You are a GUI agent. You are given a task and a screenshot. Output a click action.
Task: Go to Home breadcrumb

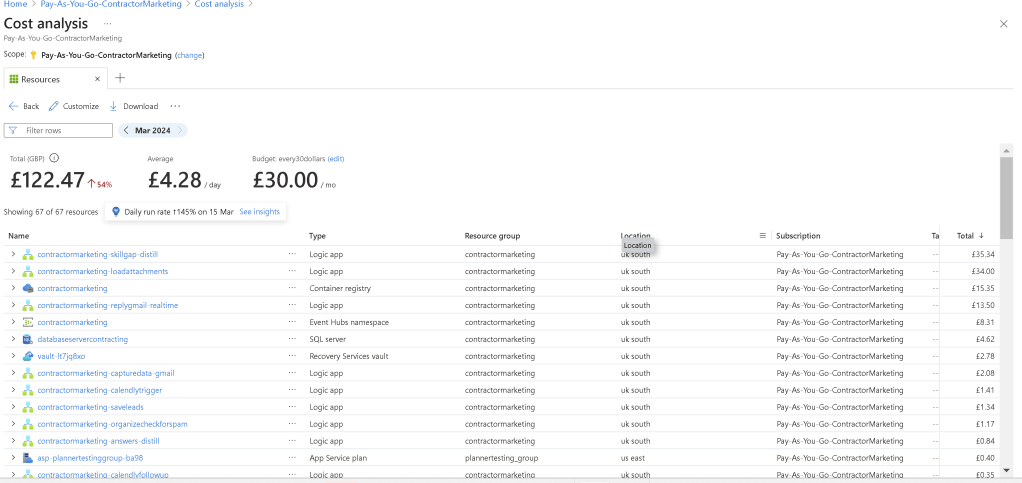pos(16,4)
